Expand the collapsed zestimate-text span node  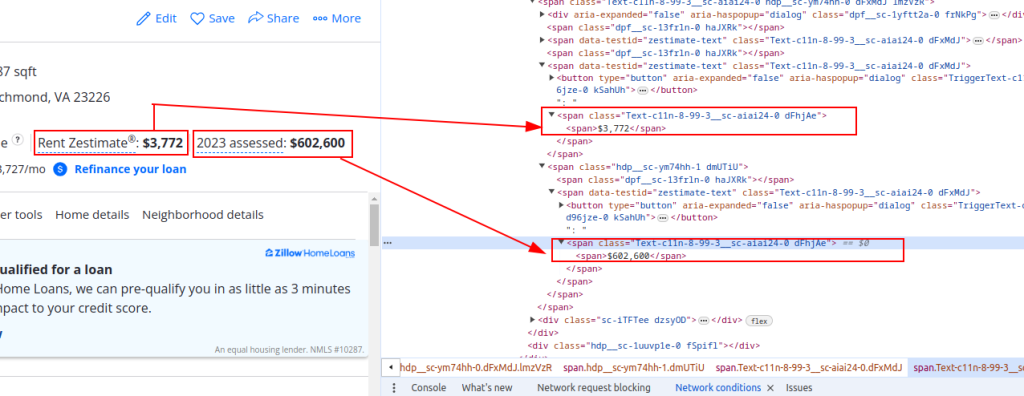click(542, 41)
